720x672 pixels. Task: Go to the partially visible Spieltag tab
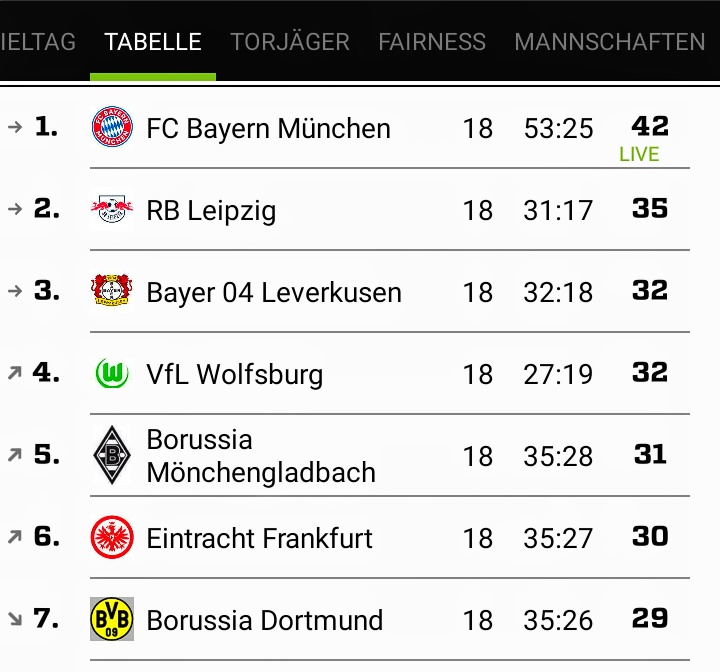coord(38,42)
